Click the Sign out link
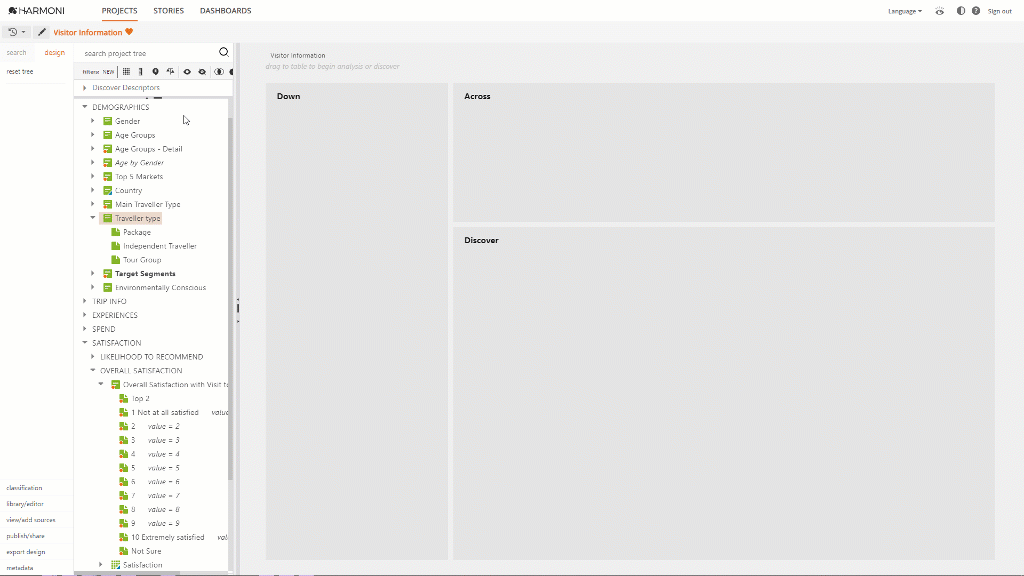 [x=999, y=11]
